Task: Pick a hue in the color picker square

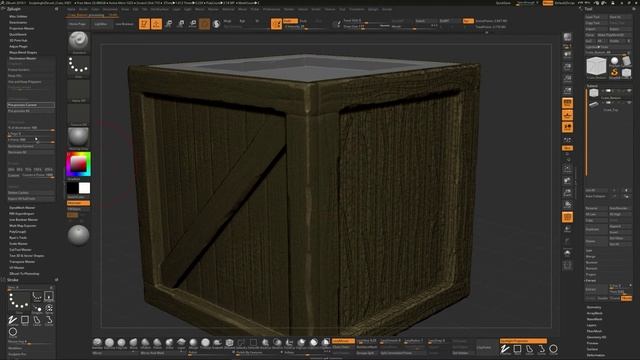Action: tap(78, 164)
